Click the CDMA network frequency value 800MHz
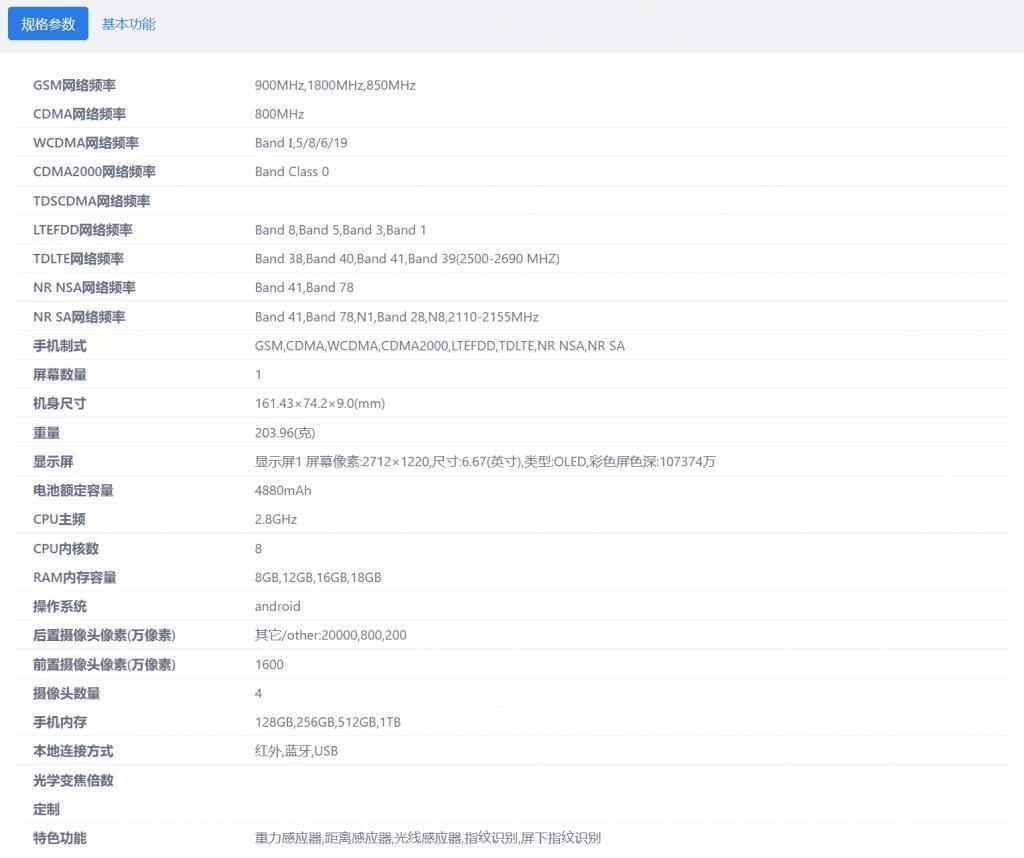The image size is (1024, 858). pyautogui.click(x=276, y=114)
